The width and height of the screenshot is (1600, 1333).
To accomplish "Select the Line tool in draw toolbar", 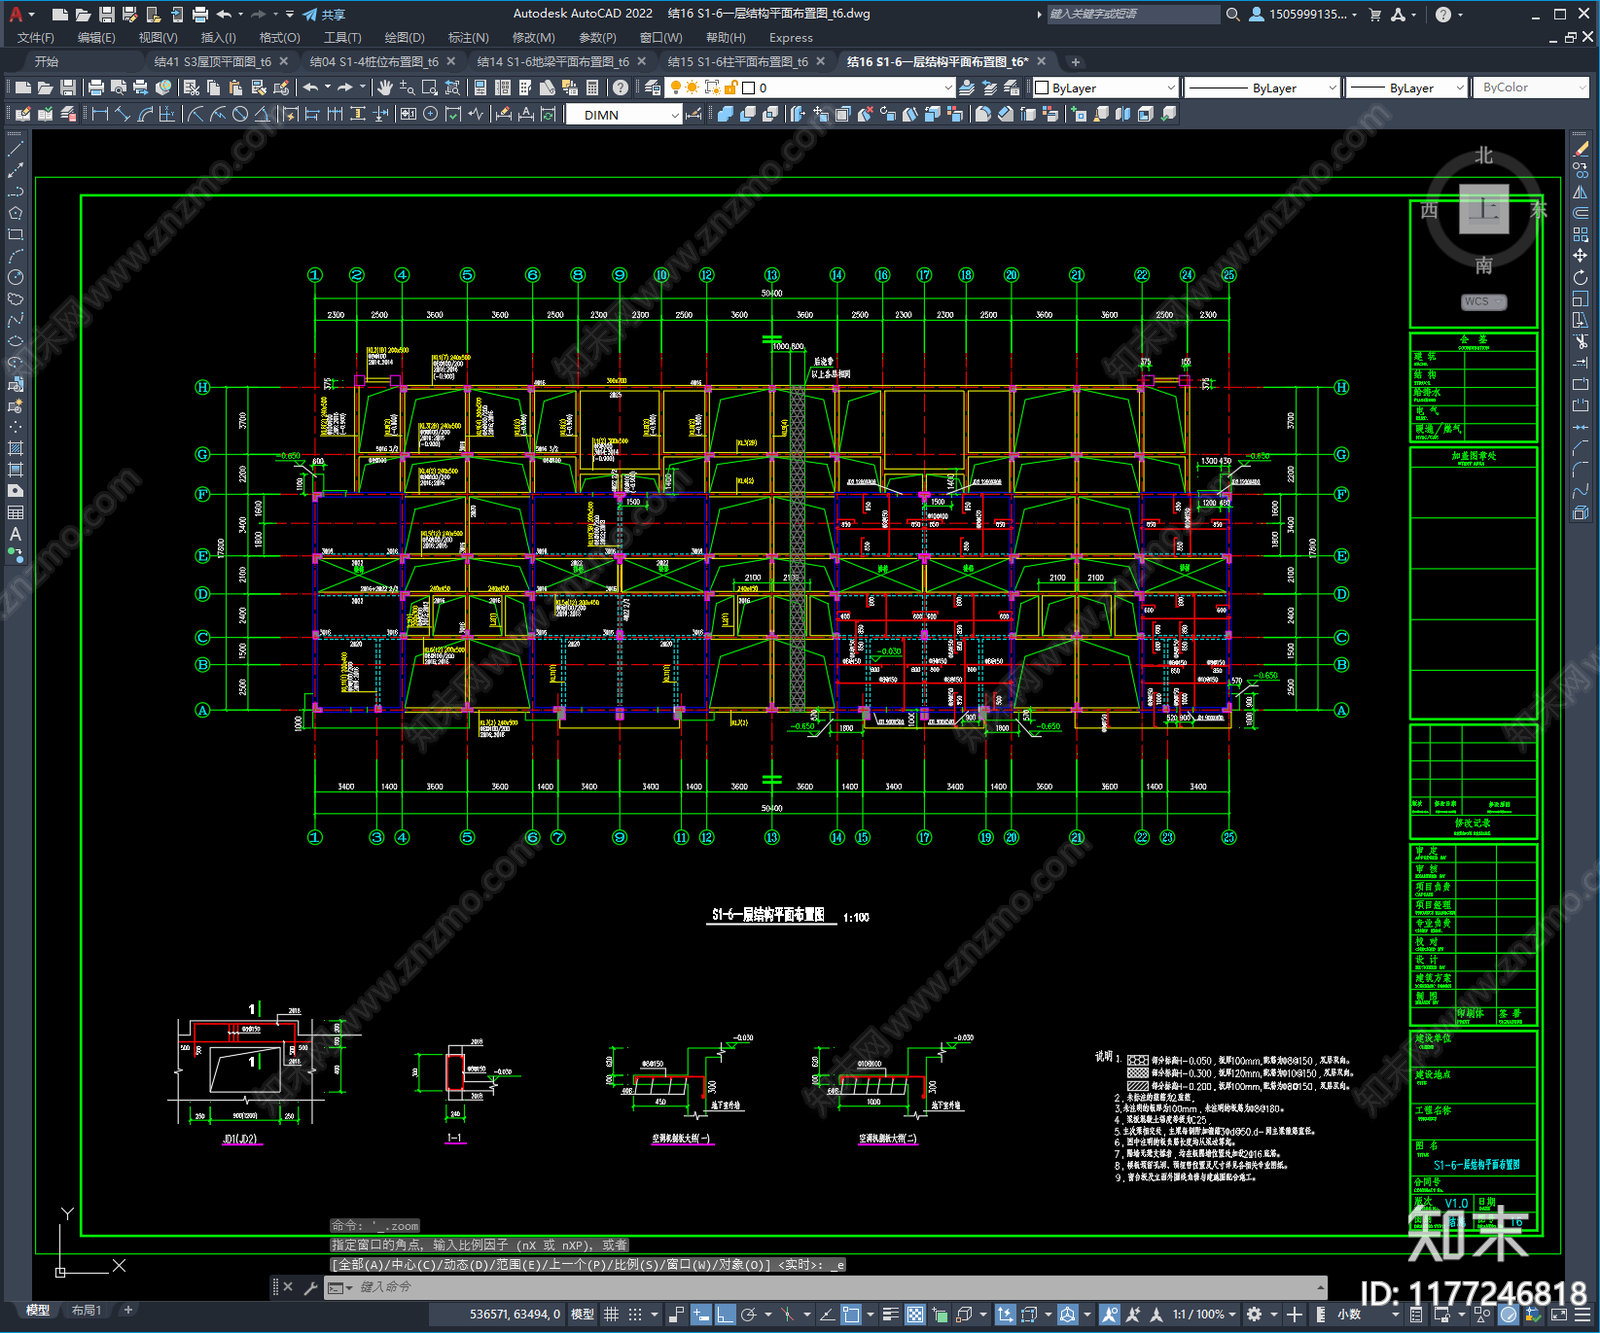I will tap(15, 148).
